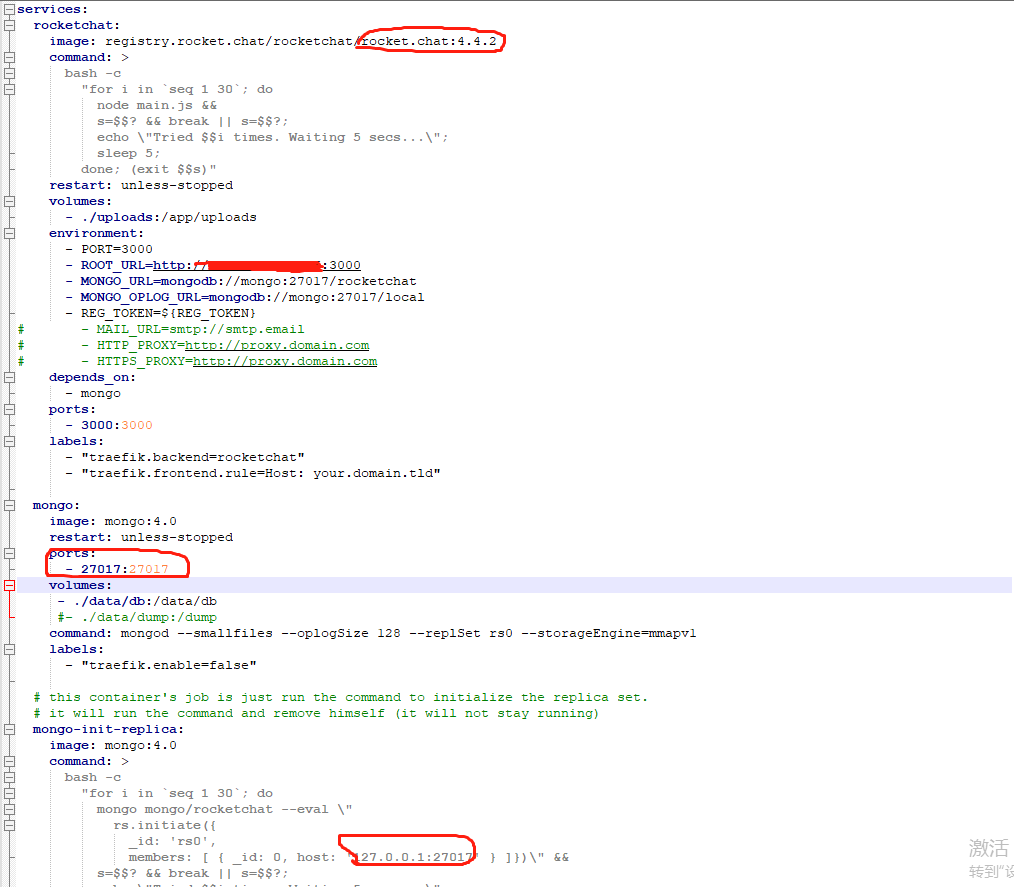Collapse the fold beside 'ports:' above '27017:27017'
Viewport: 1014px width, 887px height.
coord(9,553)
